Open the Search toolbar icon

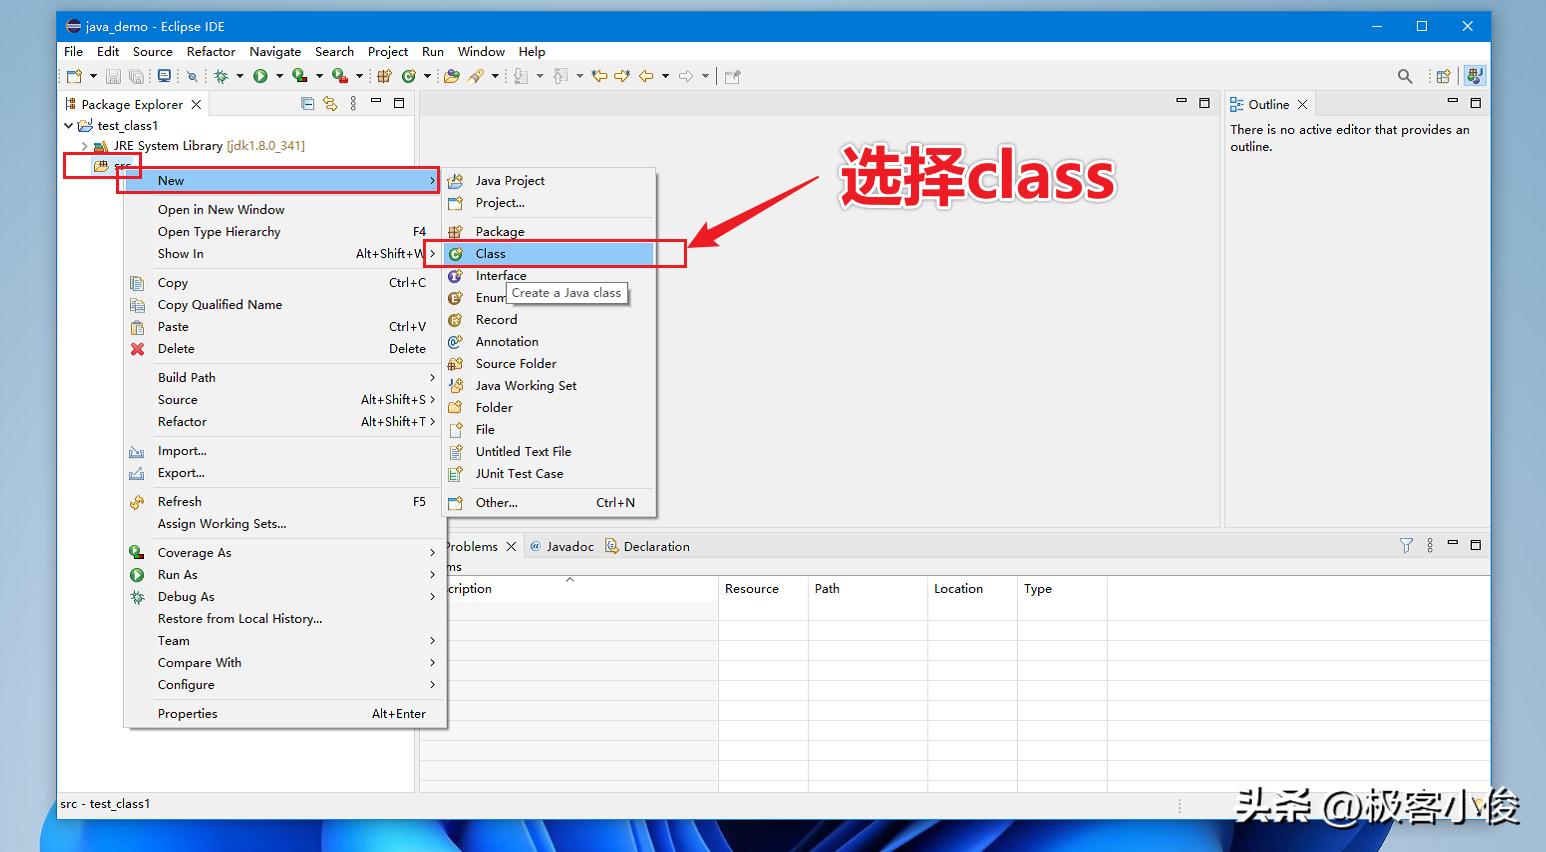tap(1405, 75)
